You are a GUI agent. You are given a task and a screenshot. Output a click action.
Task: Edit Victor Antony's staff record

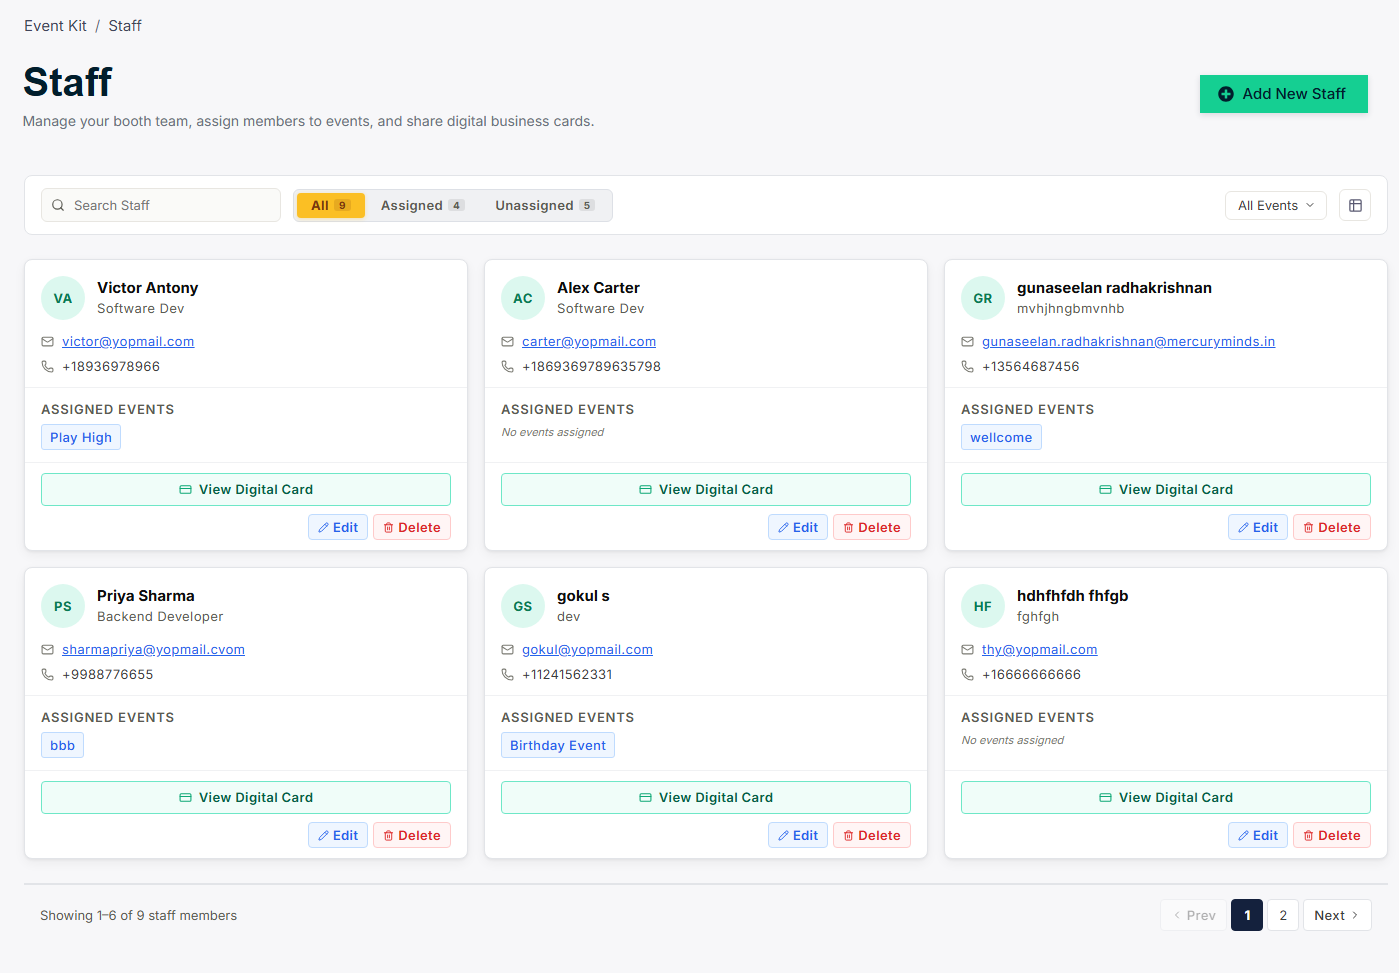[338, 527]
